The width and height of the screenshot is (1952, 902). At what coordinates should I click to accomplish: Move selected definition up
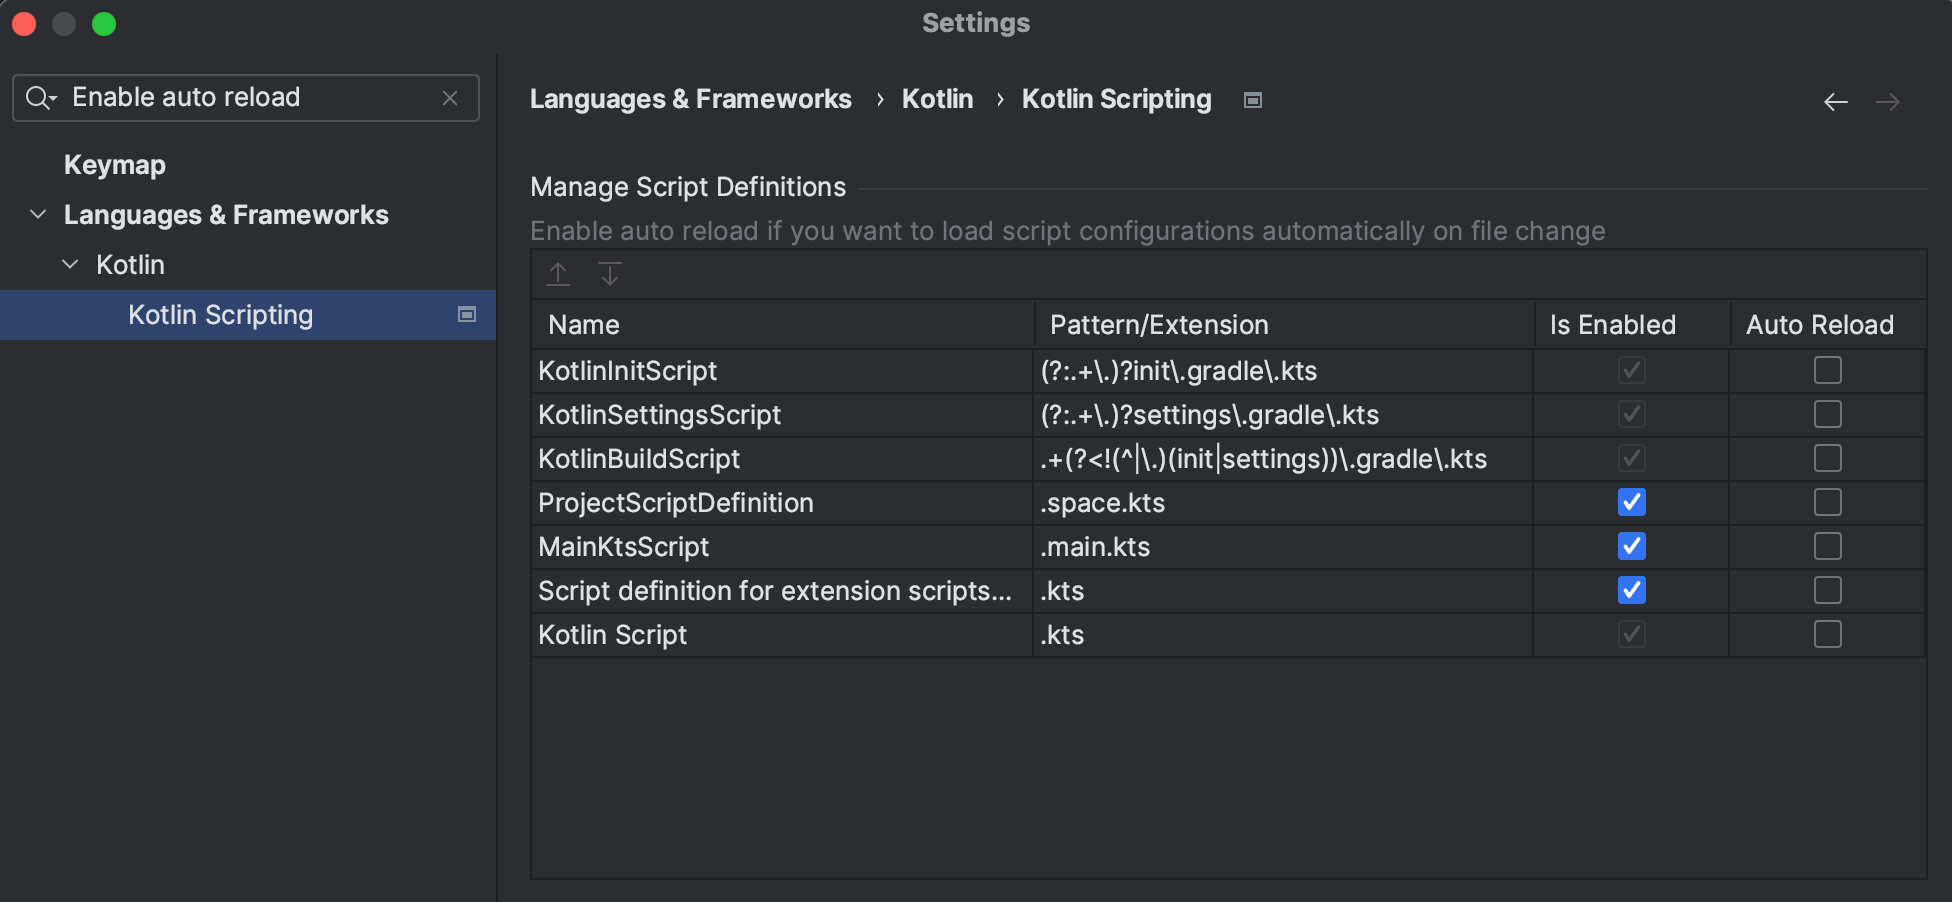point(558,274)
